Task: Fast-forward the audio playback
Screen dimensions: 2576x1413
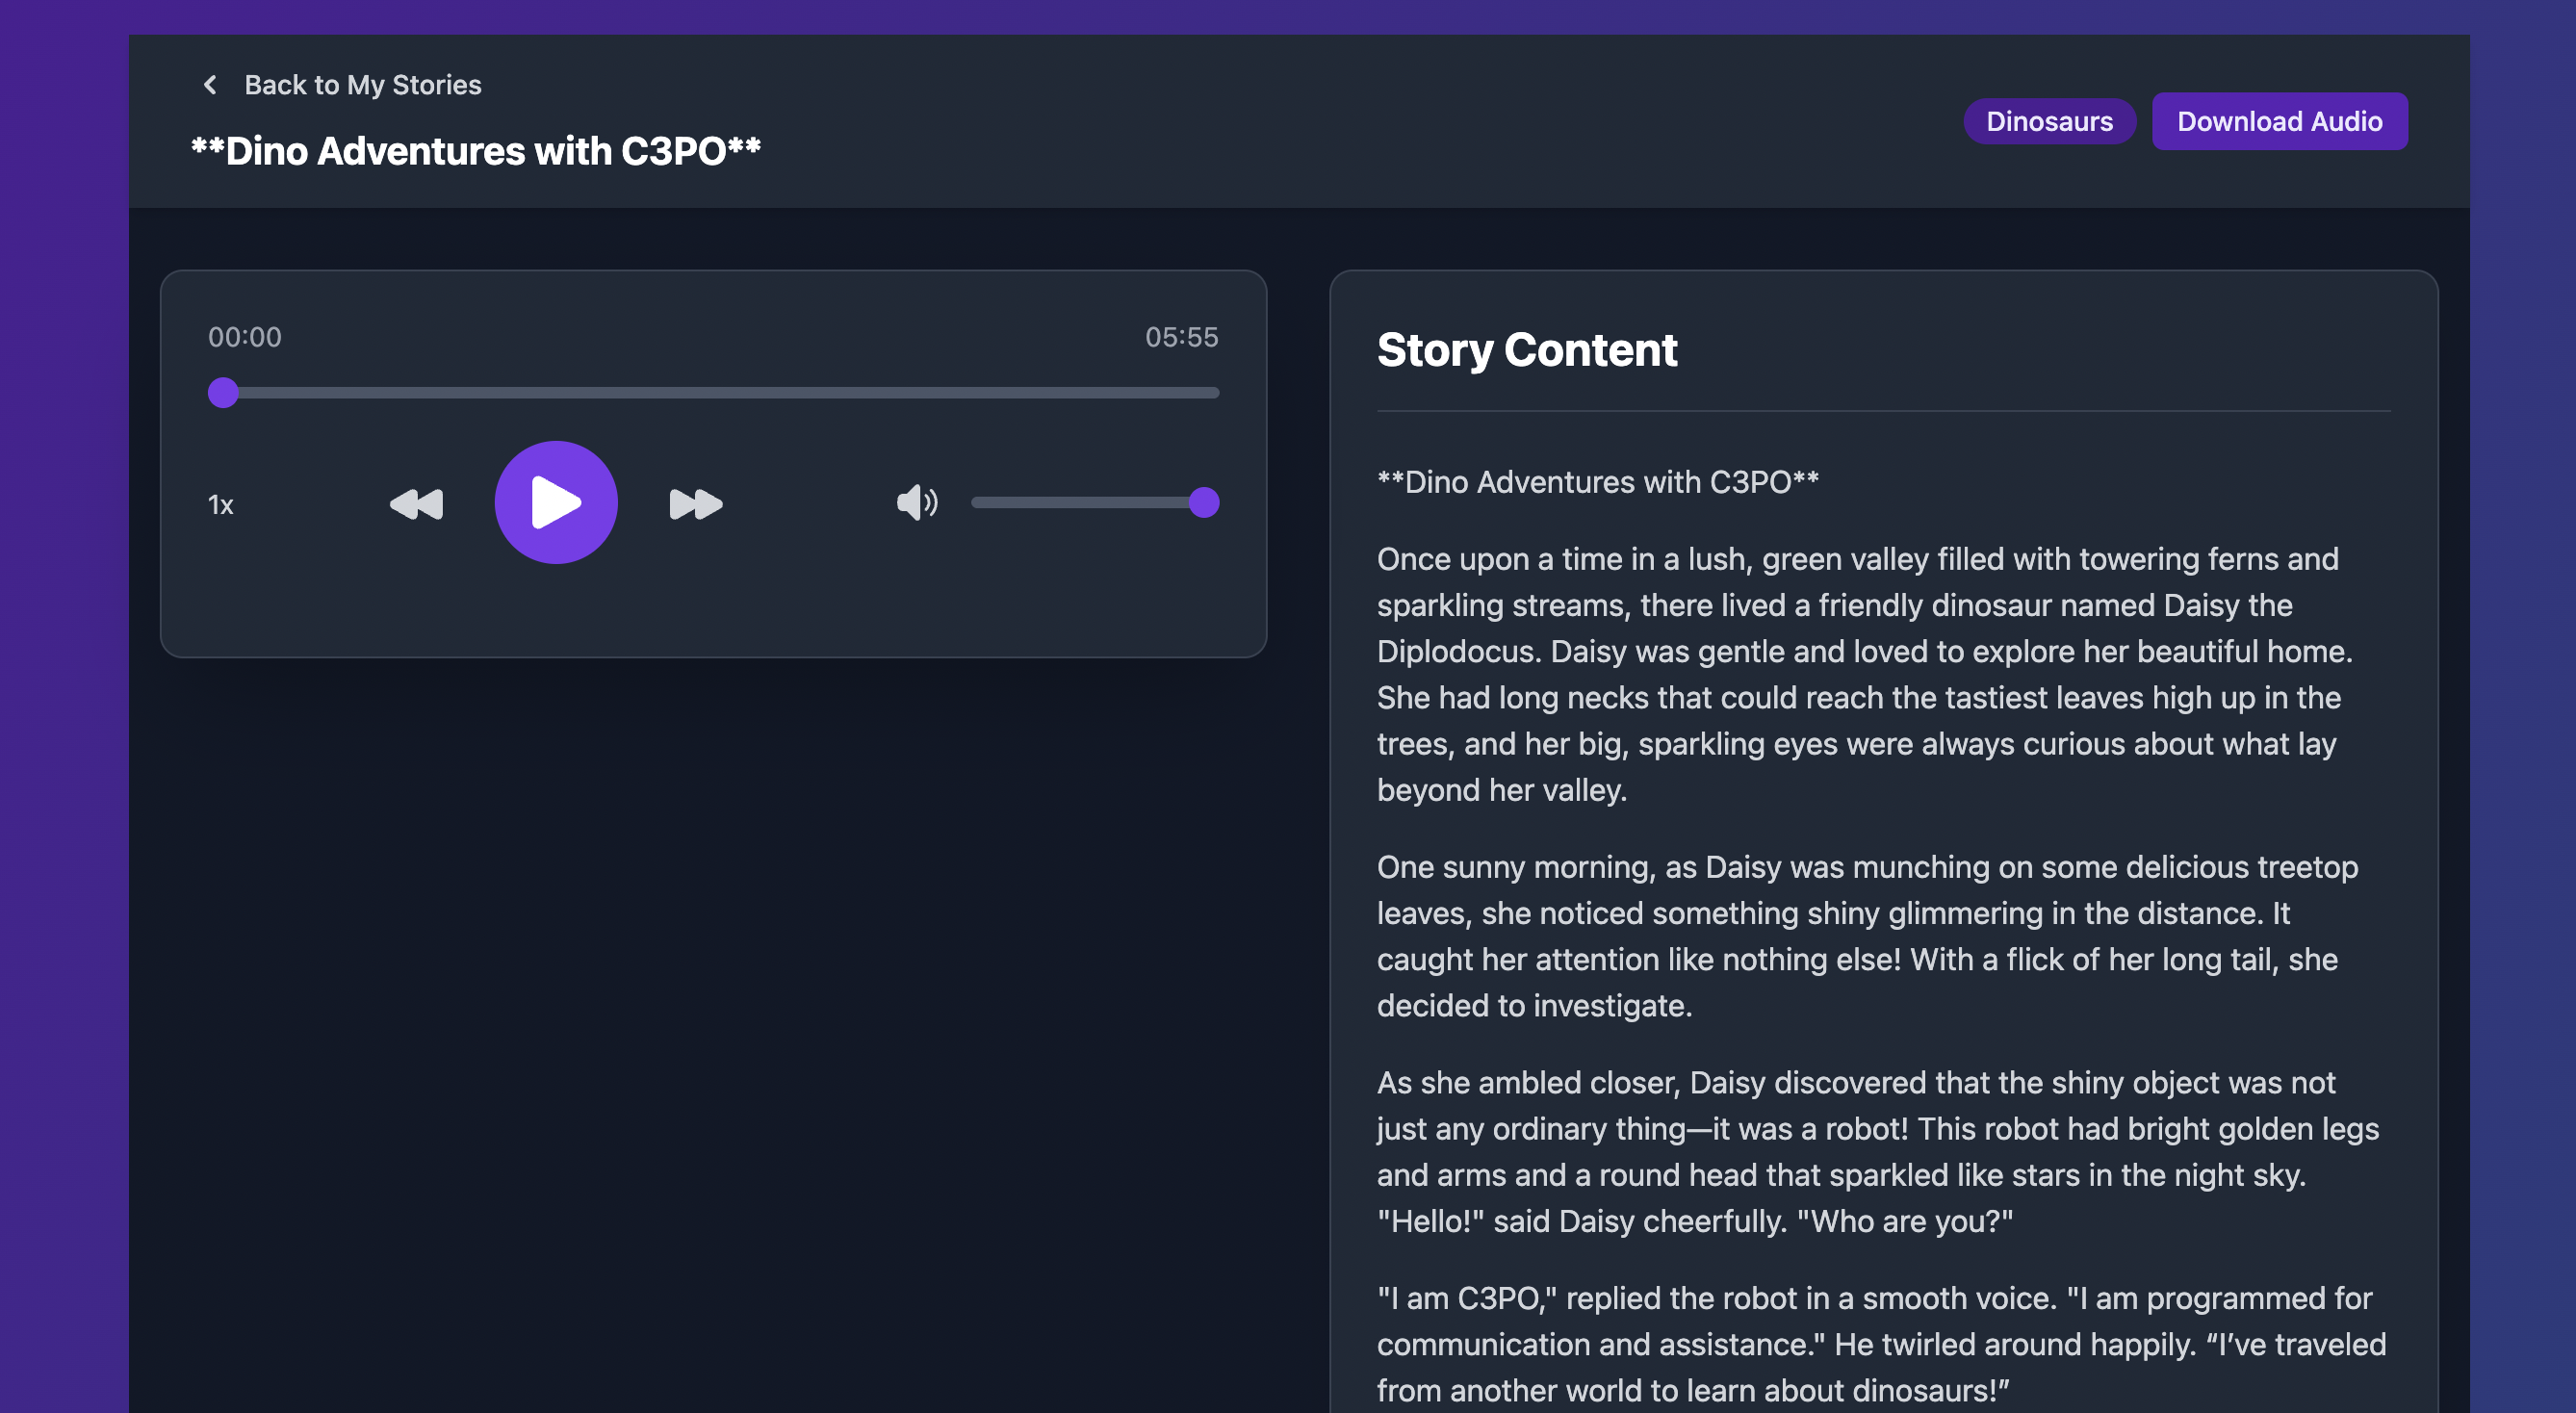Action: [696, 504]
